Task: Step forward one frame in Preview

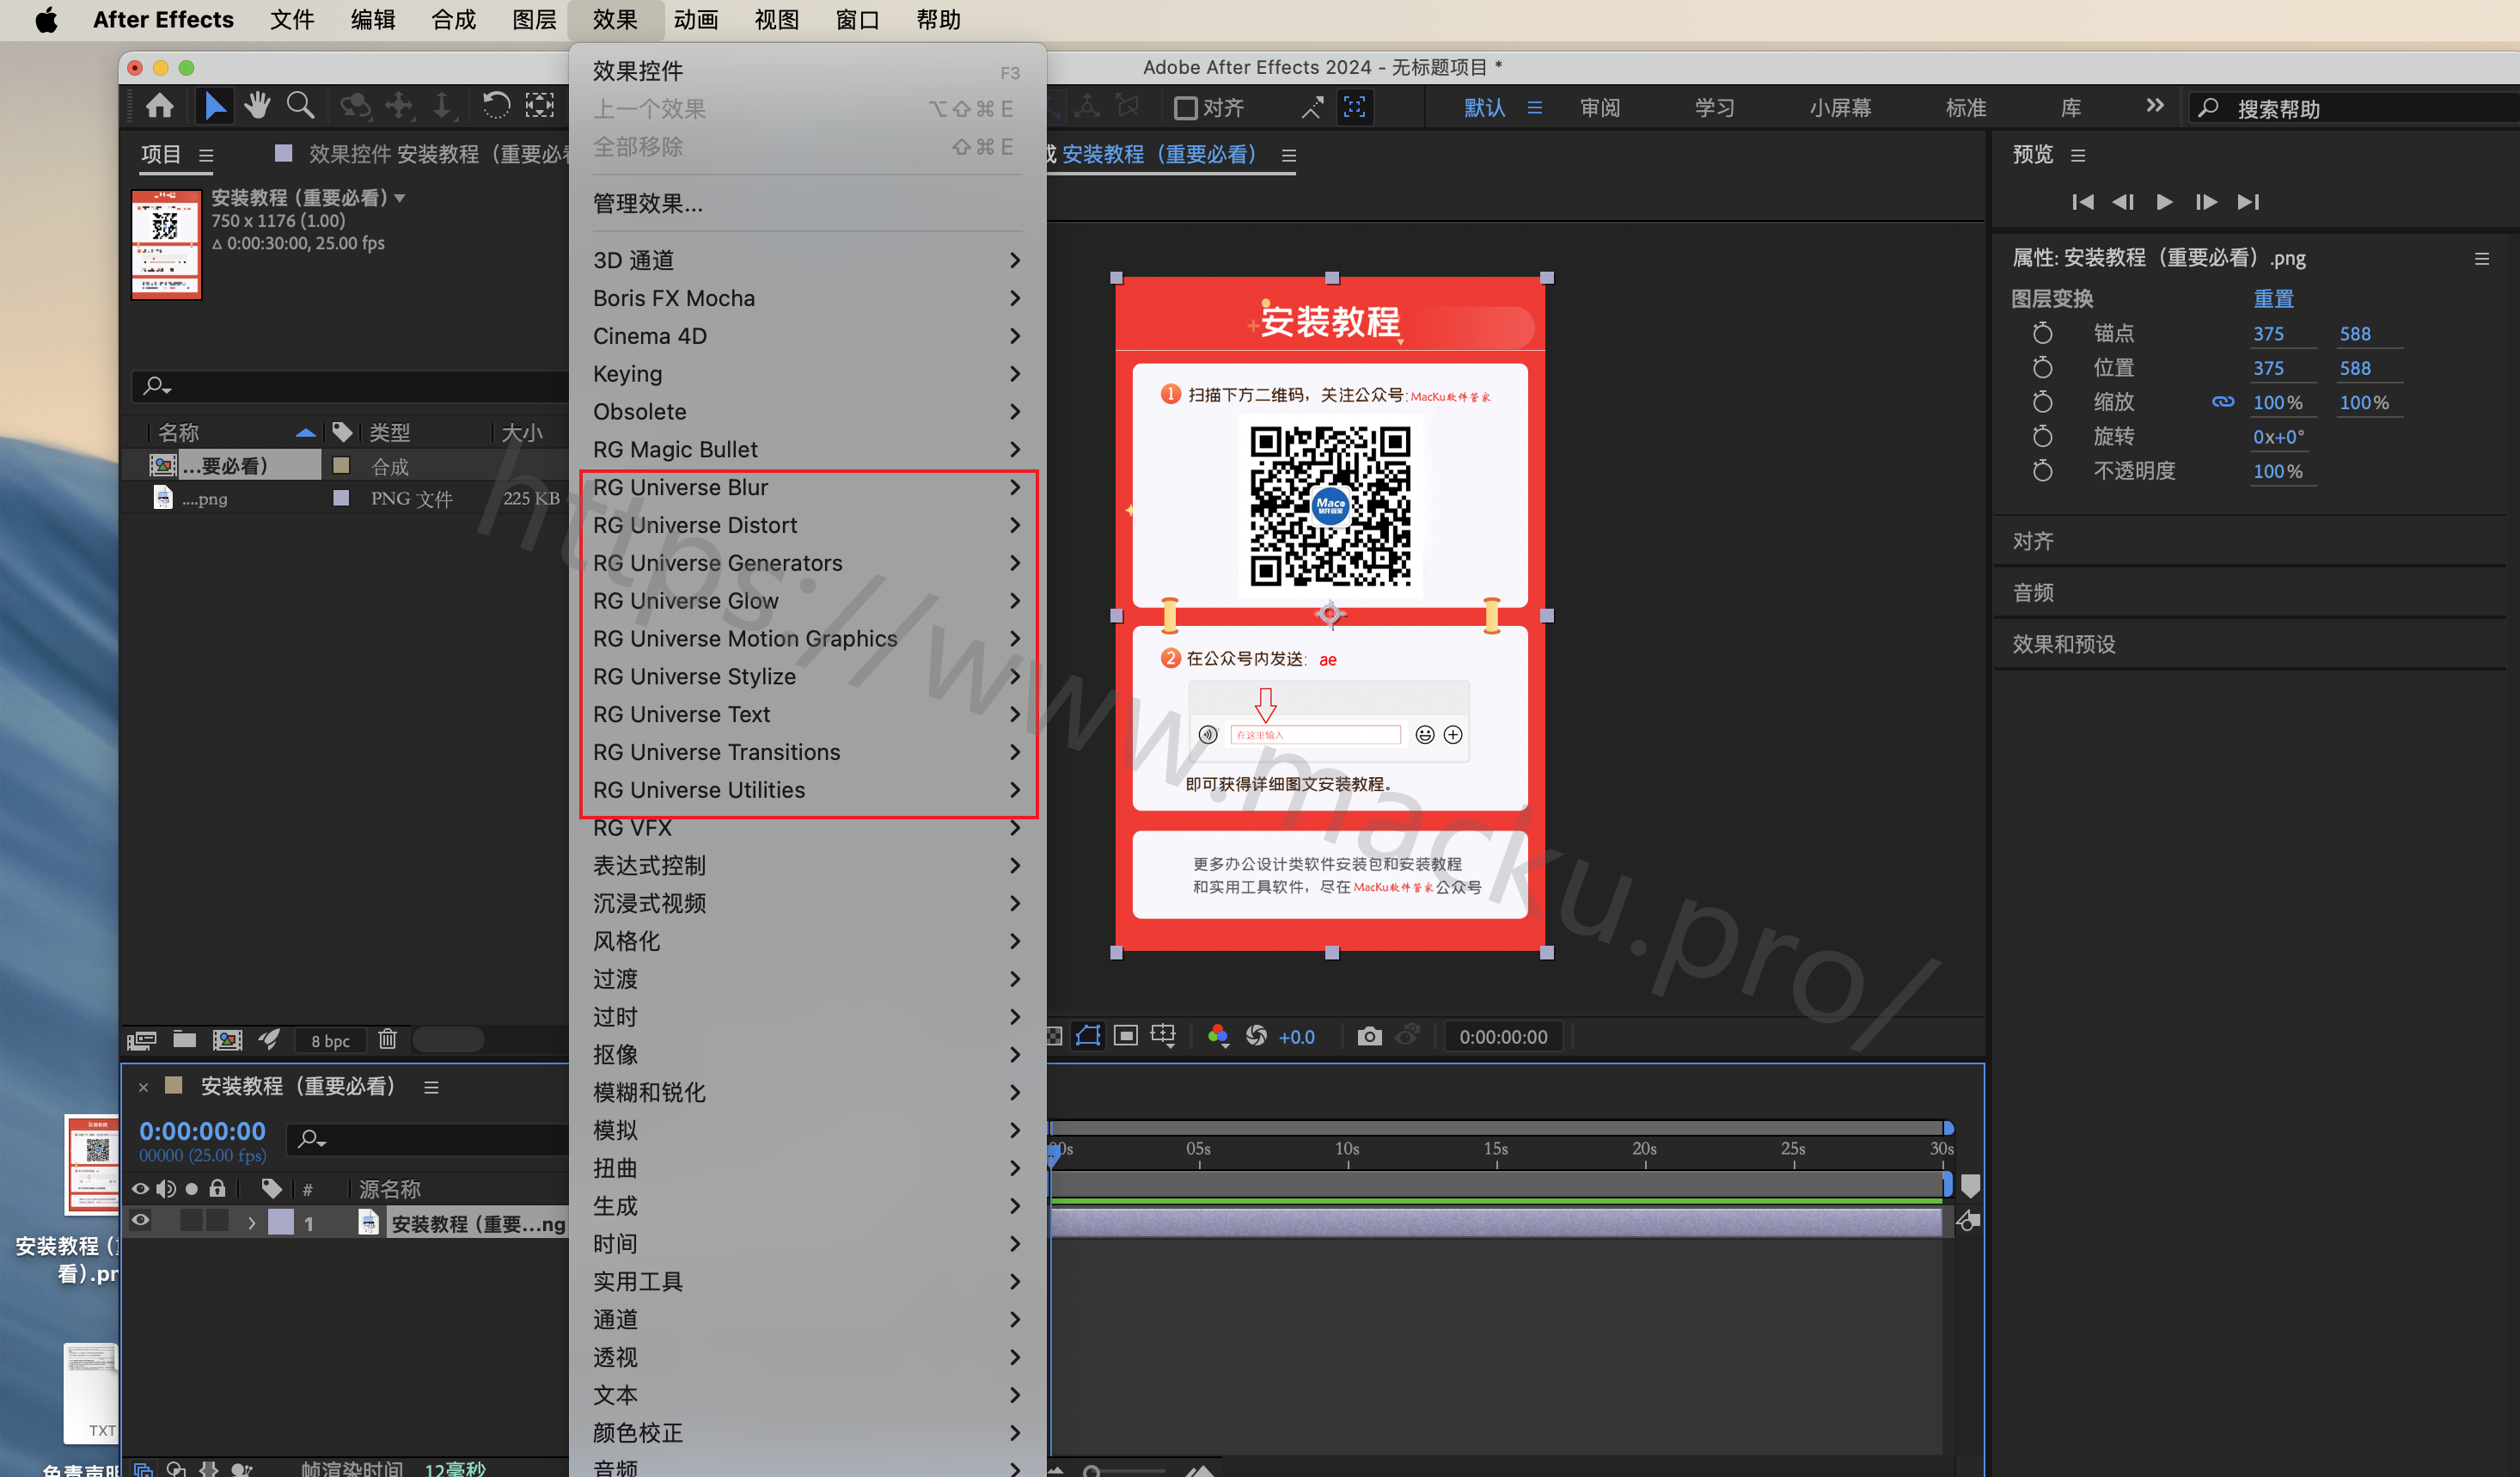Action: [2206, 202]
